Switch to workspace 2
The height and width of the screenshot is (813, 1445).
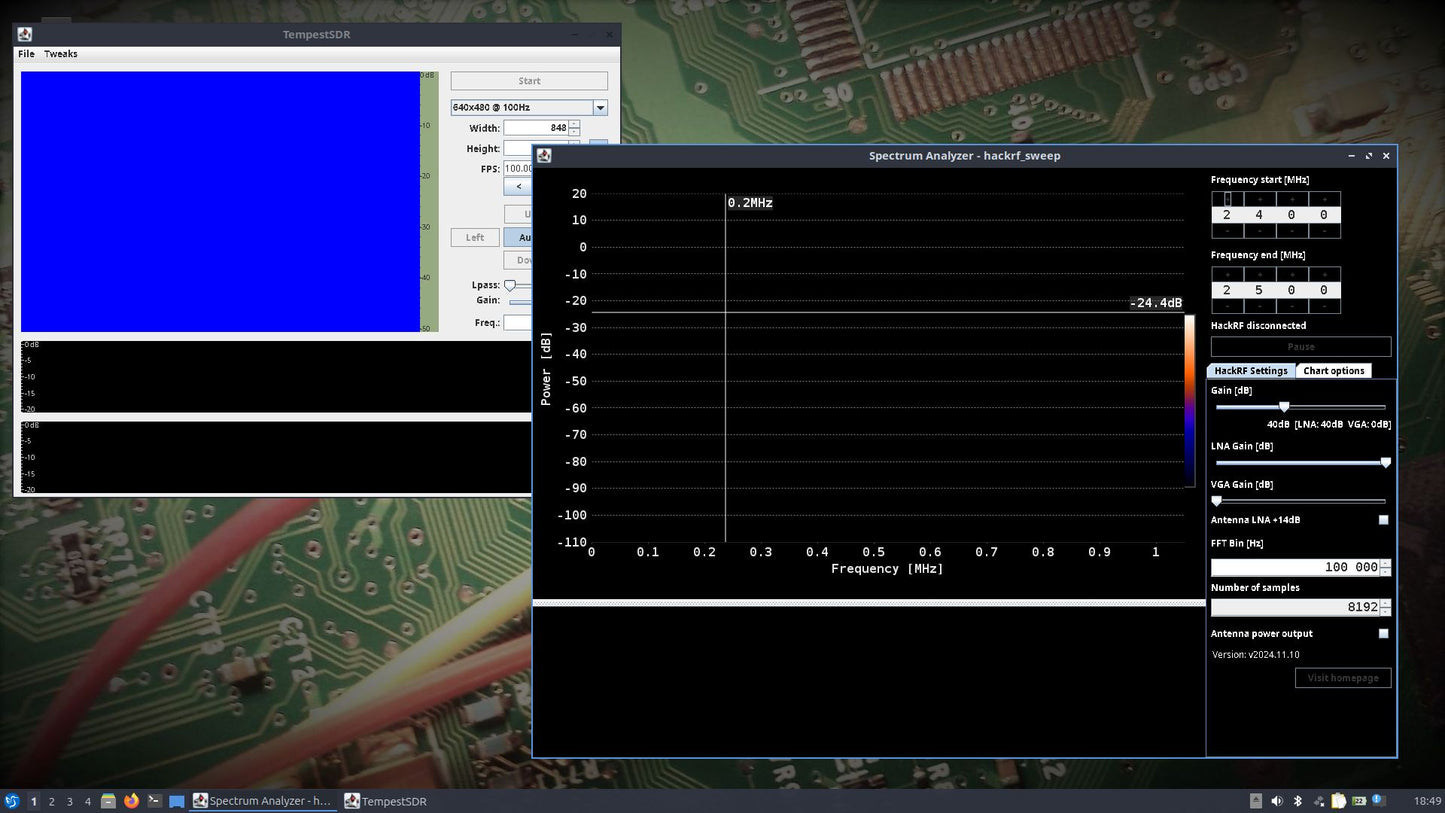click(51, 801)
